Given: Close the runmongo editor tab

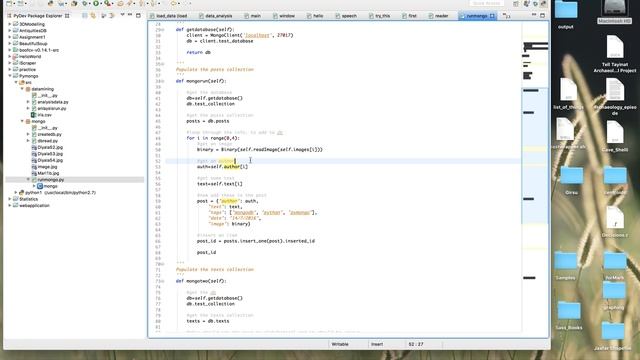Looking at the screenshot, I should [492, 16].
